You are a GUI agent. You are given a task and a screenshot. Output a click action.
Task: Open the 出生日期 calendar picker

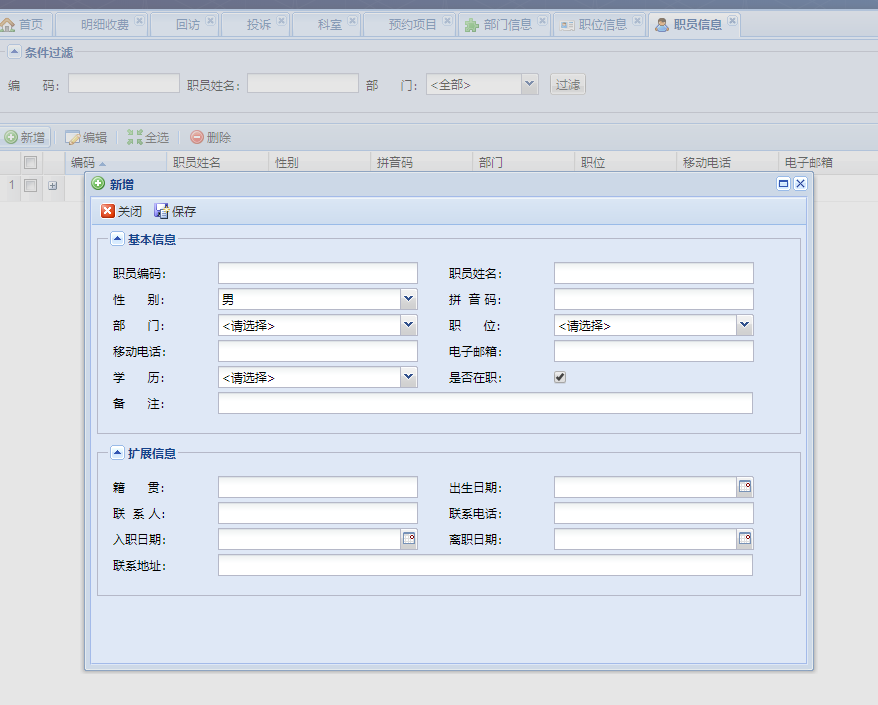click(745, 487)
